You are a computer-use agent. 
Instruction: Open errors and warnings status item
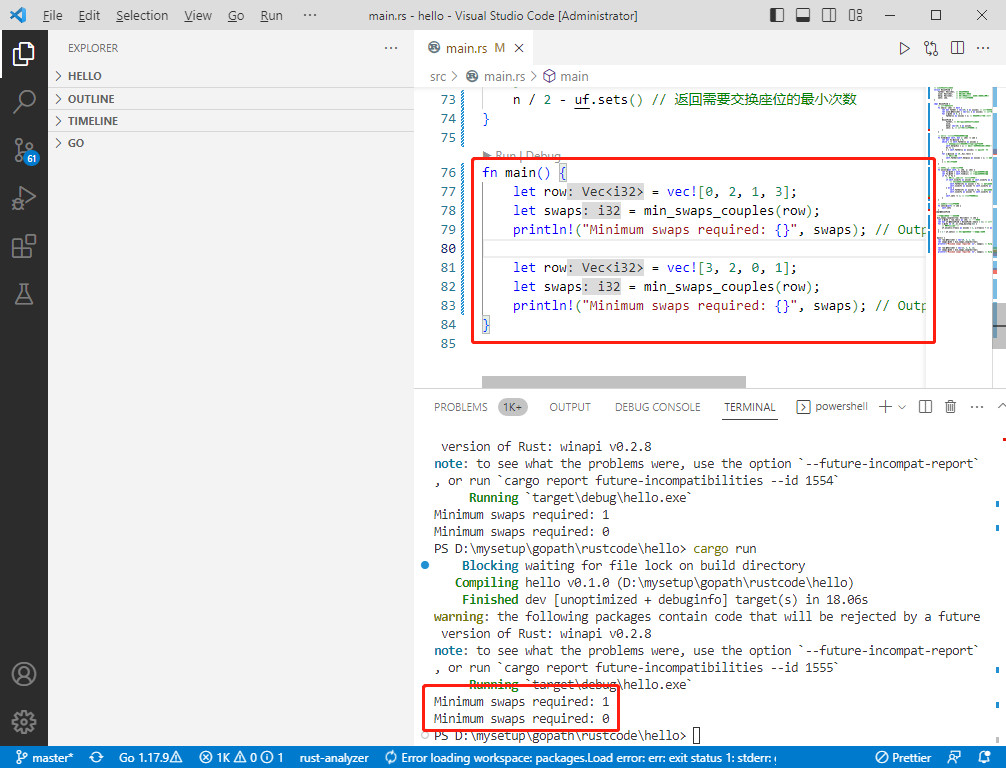[241, 757]
